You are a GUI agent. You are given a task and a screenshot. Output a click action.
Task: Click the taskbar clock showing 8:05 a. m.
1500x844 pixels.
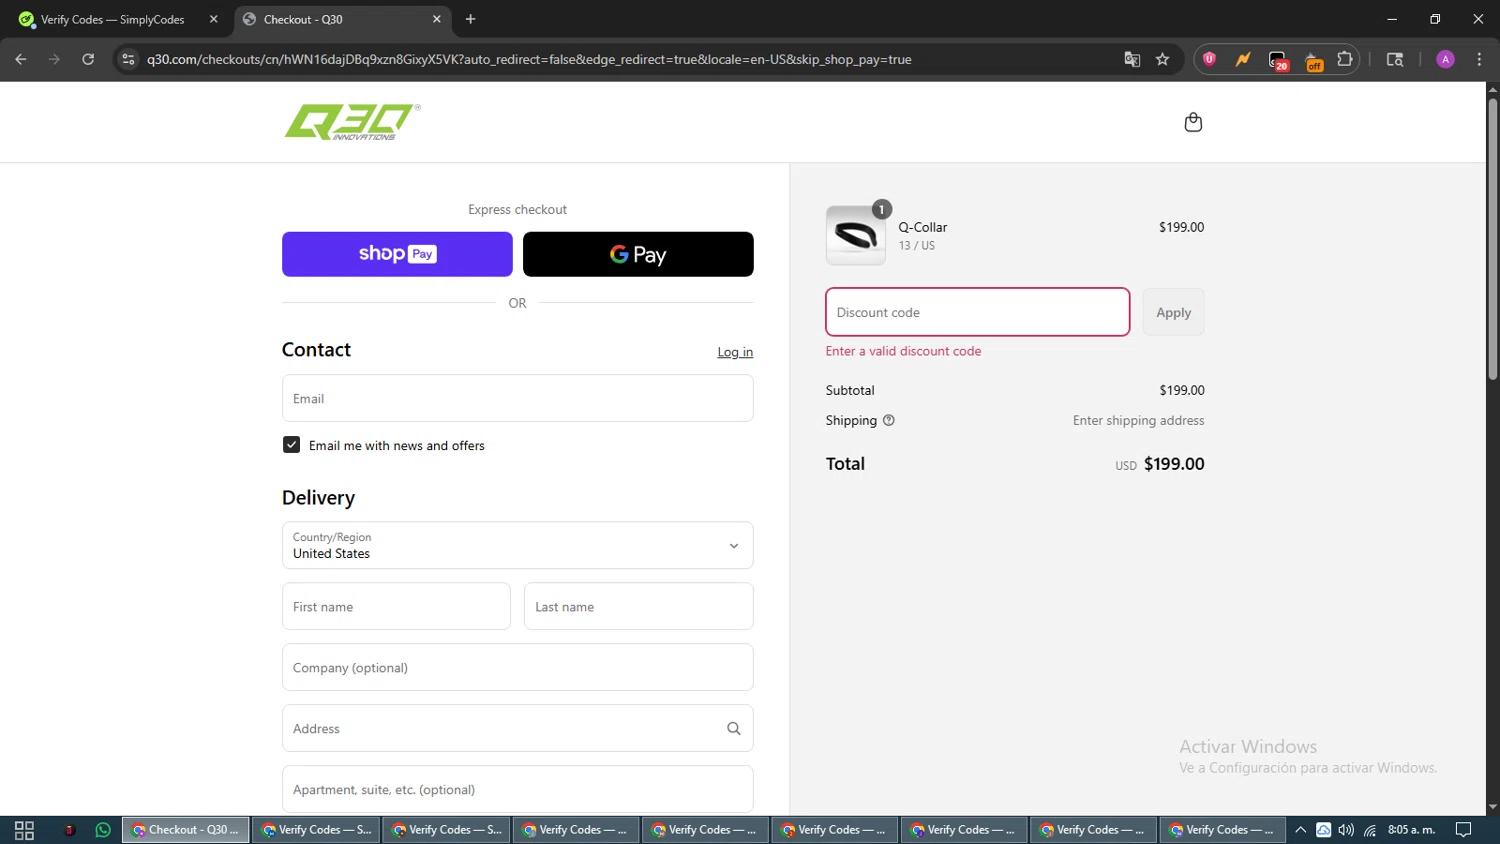click(x=1411, y=830)
